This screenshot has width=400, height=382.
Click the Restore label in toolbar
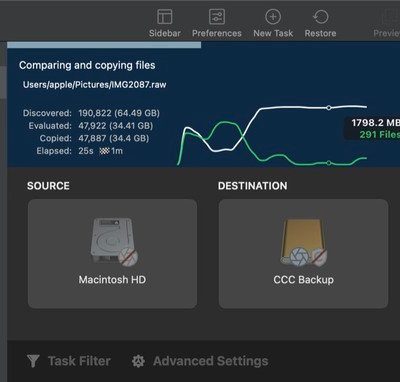(x=320, y=33)
